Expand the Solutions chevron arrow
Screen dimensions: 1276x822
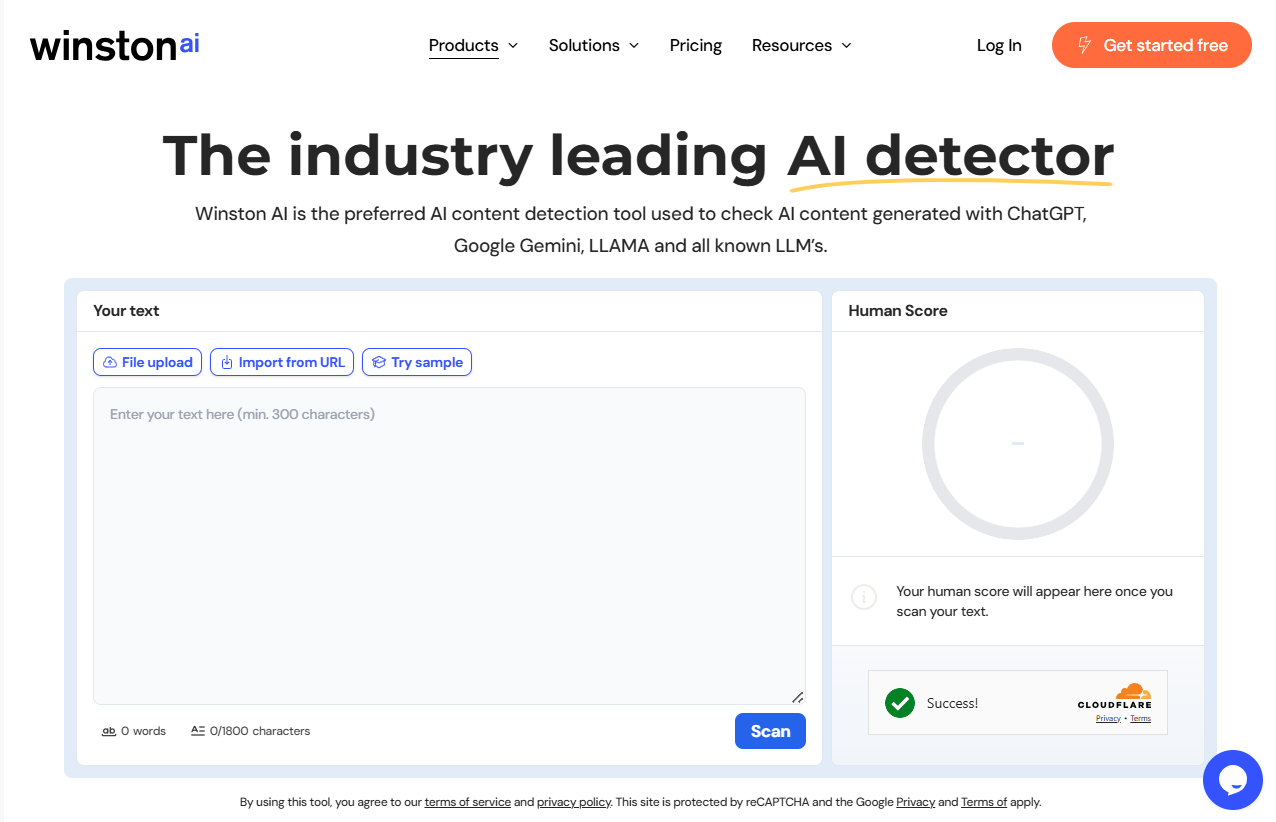pos(634,46)
